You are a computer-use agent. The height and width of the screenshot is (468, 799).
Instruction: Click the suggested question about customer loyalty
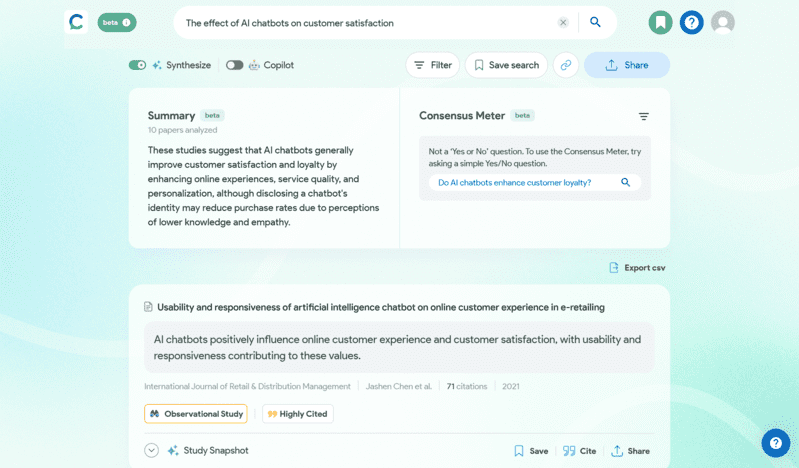click(515, 183)
